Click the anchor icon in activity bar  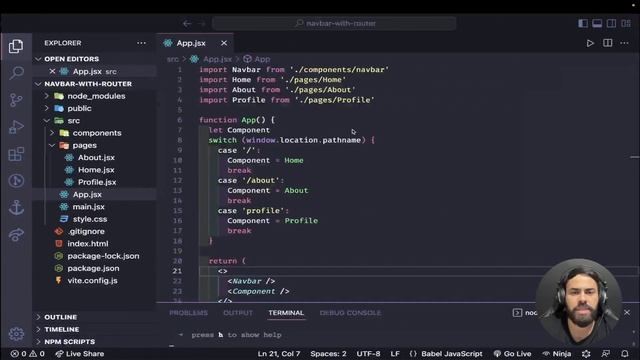[16, 207]
